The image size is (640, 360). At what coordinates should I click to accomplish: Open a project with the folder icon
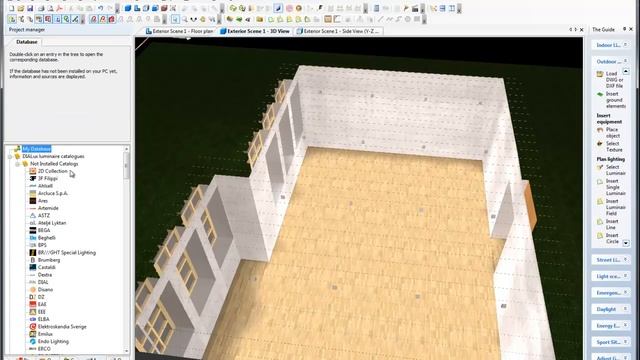(x=21, y=8)
